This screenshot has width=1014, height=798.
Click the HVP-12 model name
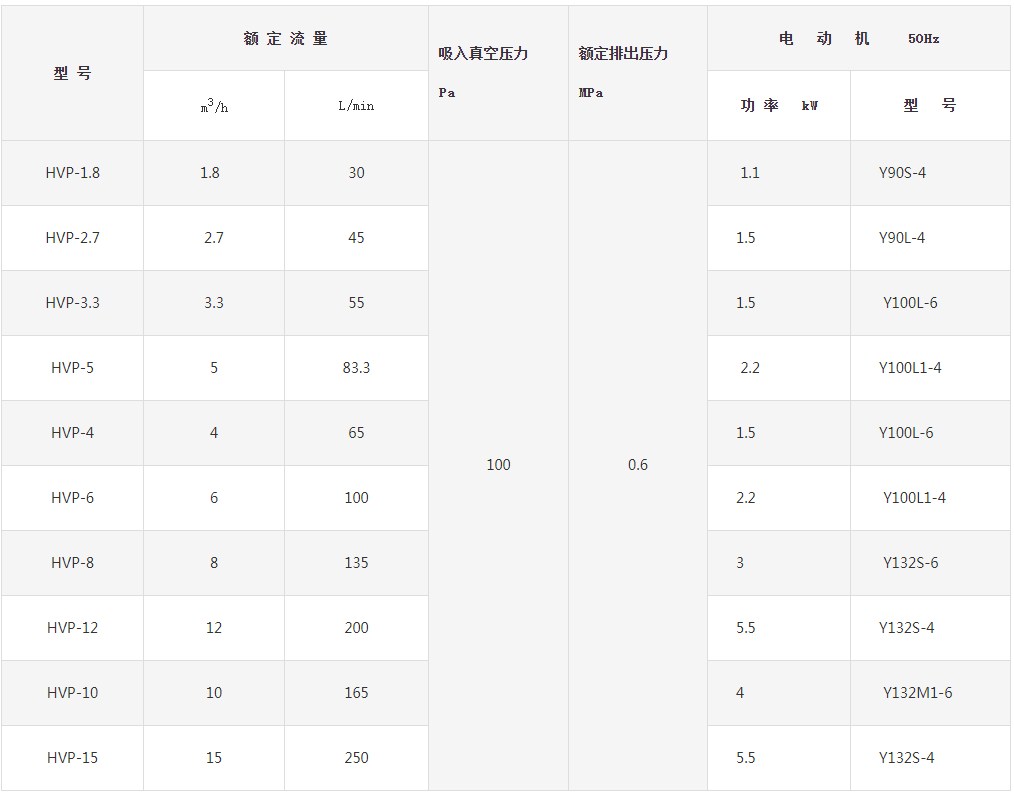click(x=72, y=628)
